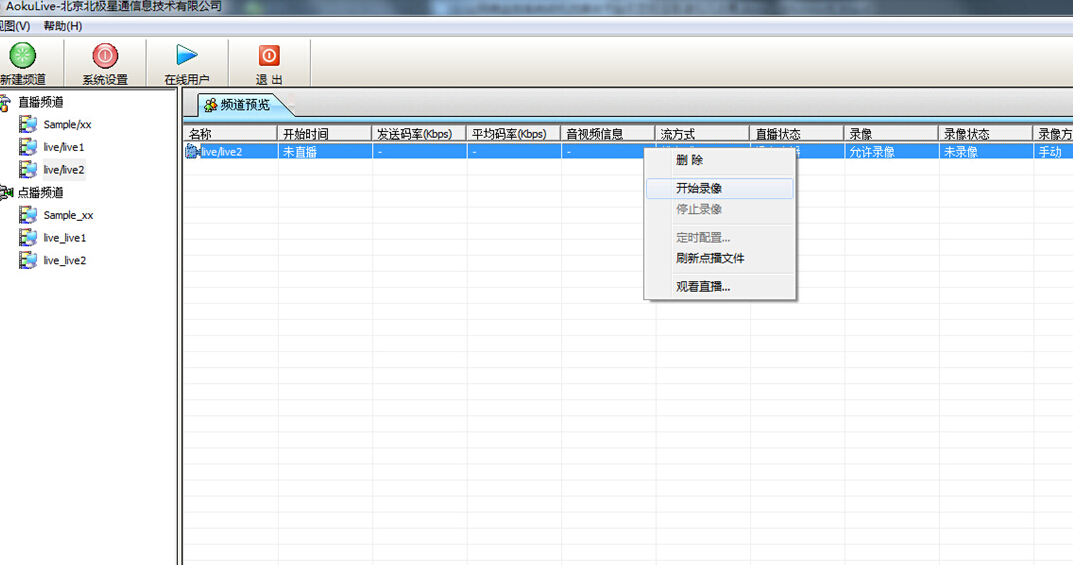Click the live/live1 channel film icon
The height and width of the screenshot is (565, 1073).
28,148
